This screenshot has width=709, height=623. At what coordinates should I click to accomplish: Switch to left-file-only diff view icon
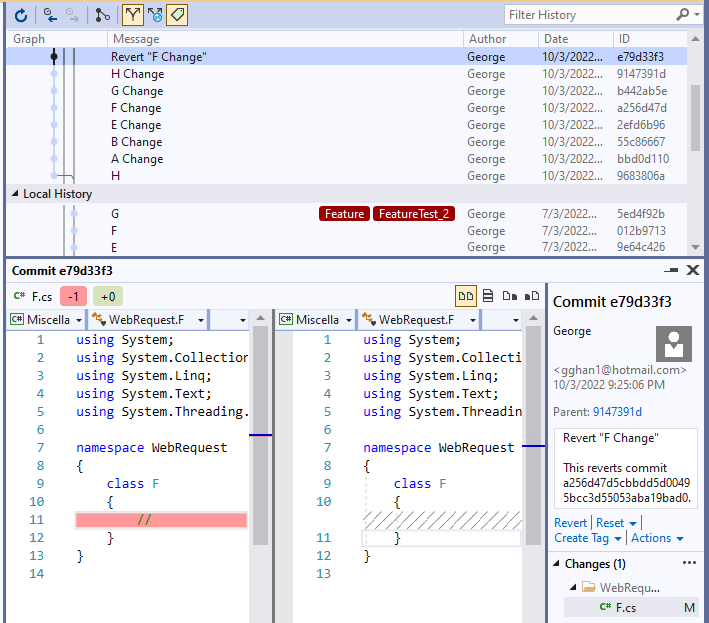510,296
